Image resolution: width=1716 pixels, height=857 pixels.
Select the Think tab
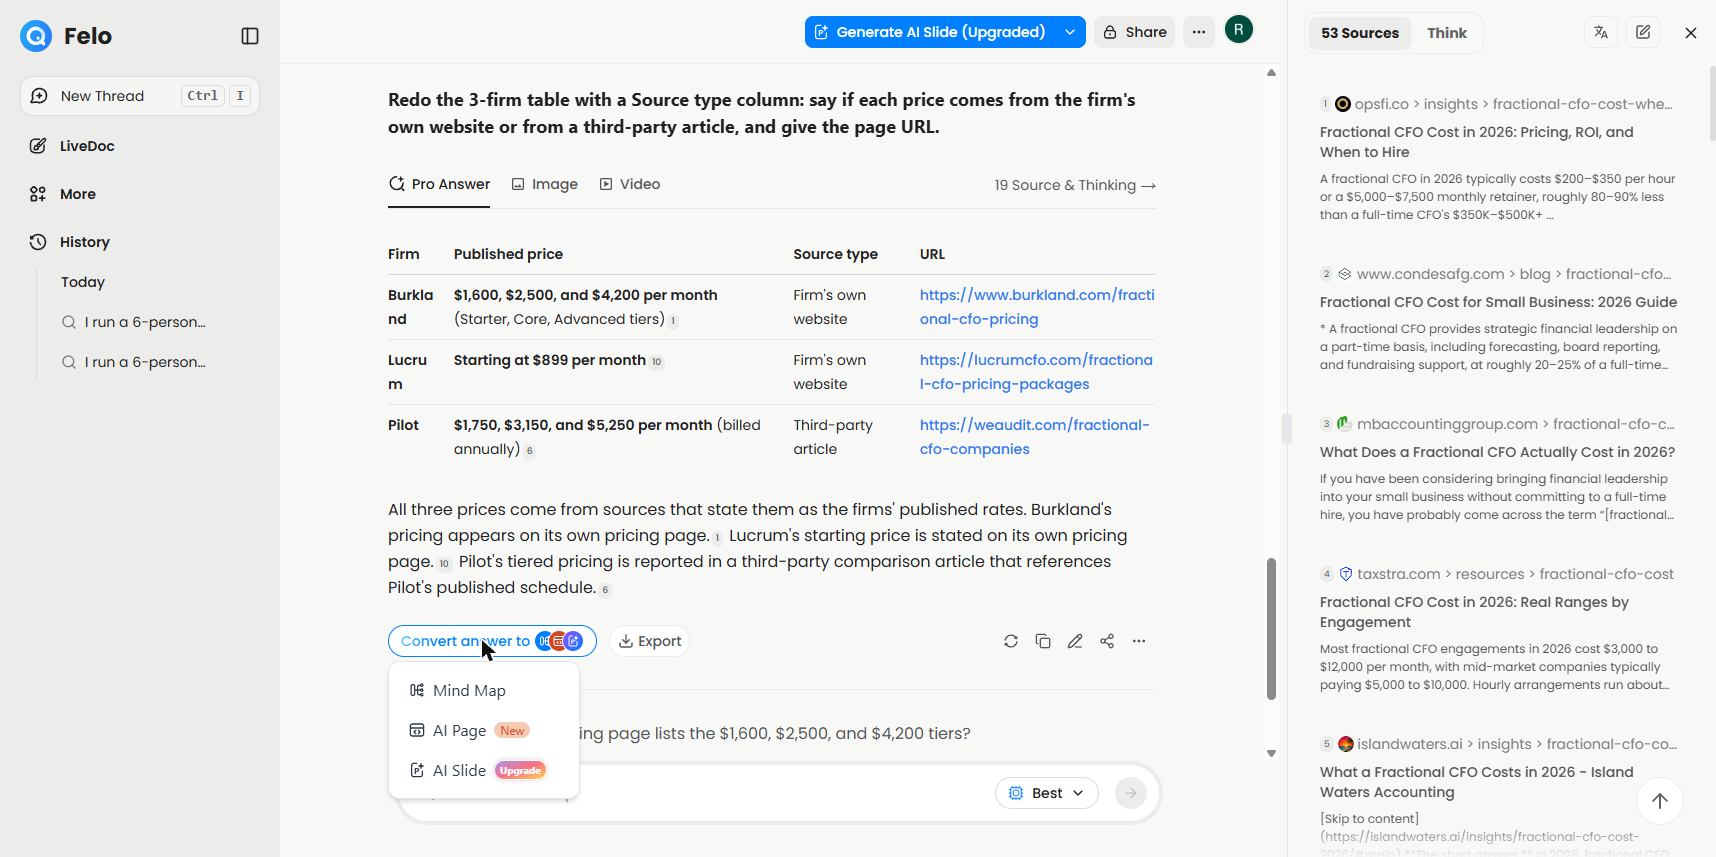coord(1447,33)
